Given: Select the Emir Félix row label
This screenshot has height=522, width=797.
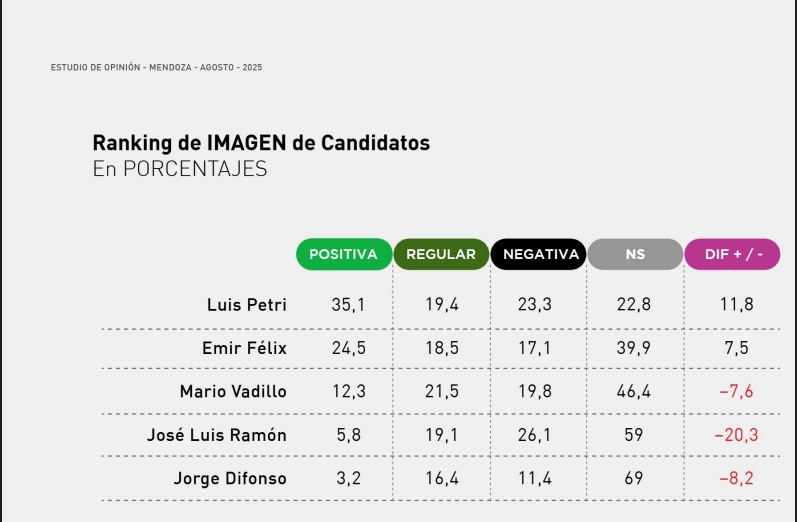Looking at the screenshot, I should tap(244, 348).
